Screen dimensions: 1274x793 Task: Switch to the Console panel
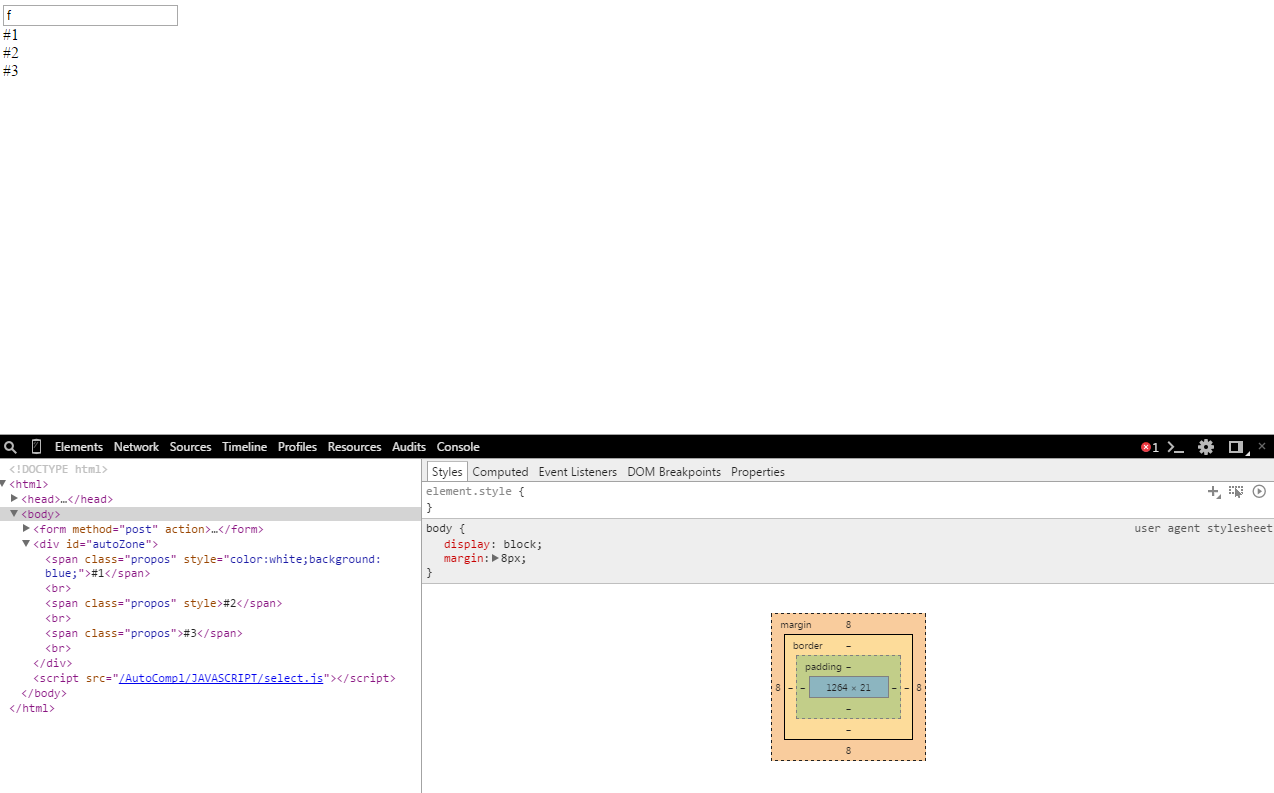coord(458,447)
